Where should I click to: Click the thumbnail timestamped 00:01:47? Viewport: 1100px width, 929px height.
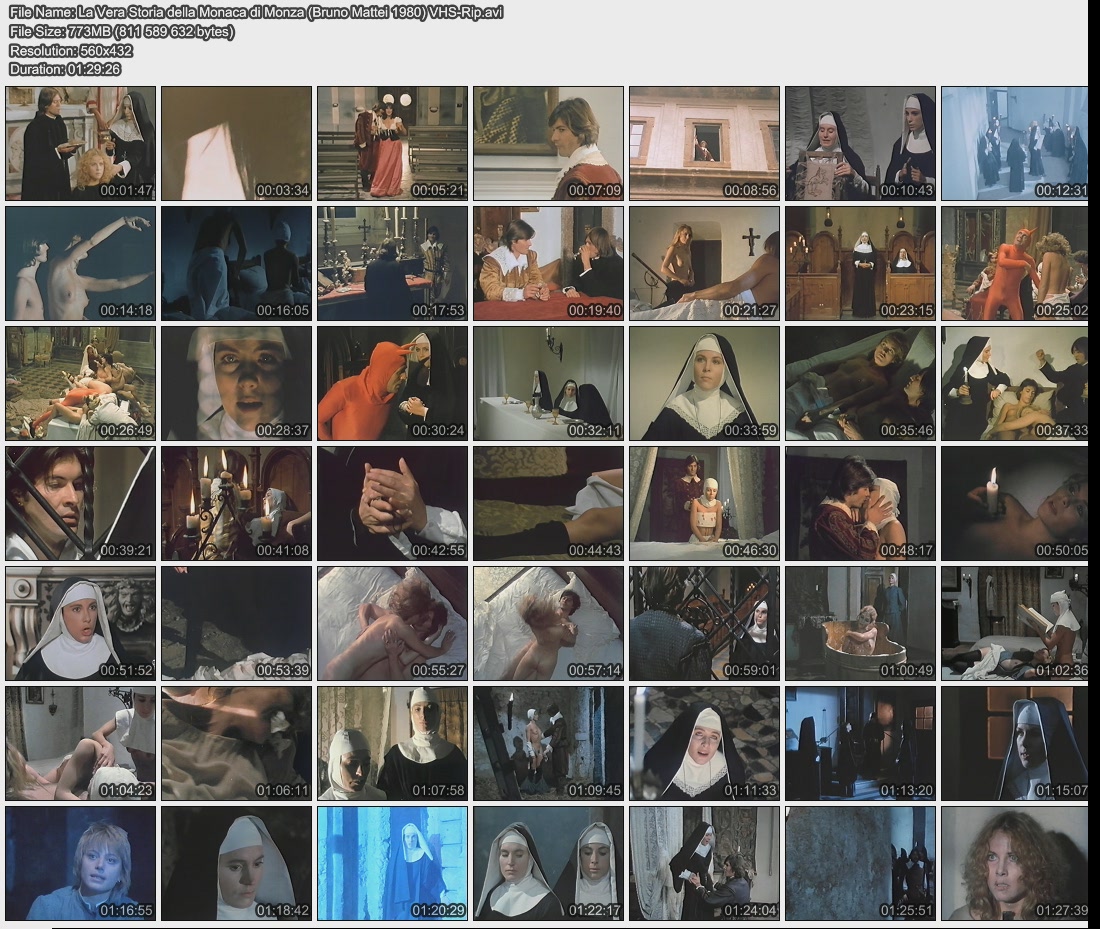point(81,143)
